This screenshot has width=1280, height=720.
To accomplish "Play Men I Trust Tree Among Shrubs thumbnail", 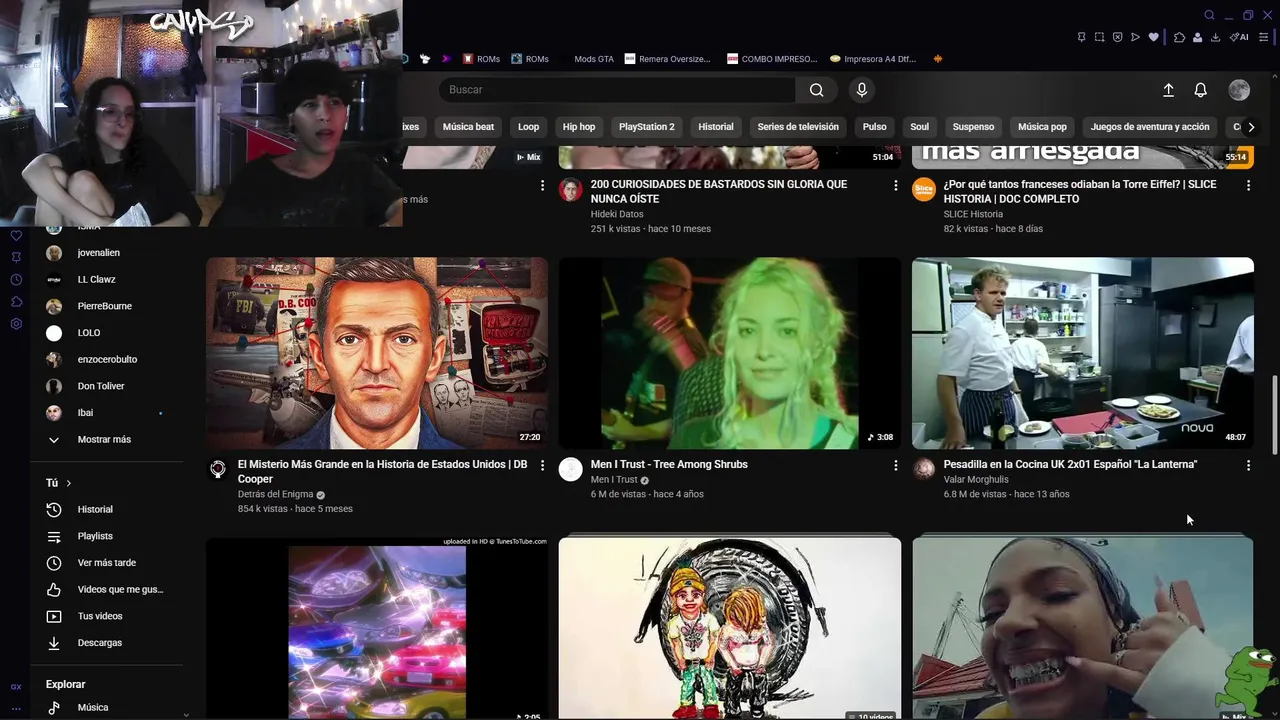I will tap(730, 353).
